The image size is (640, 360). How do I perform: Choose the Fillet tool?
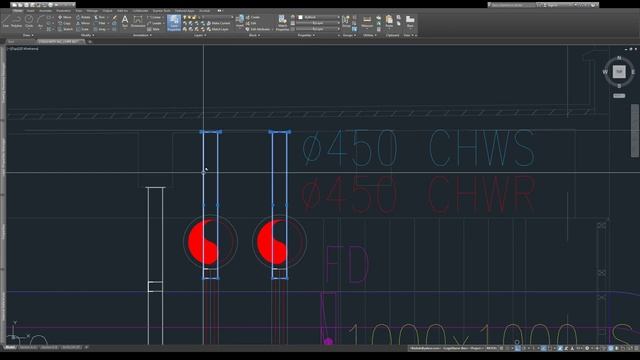100,23
